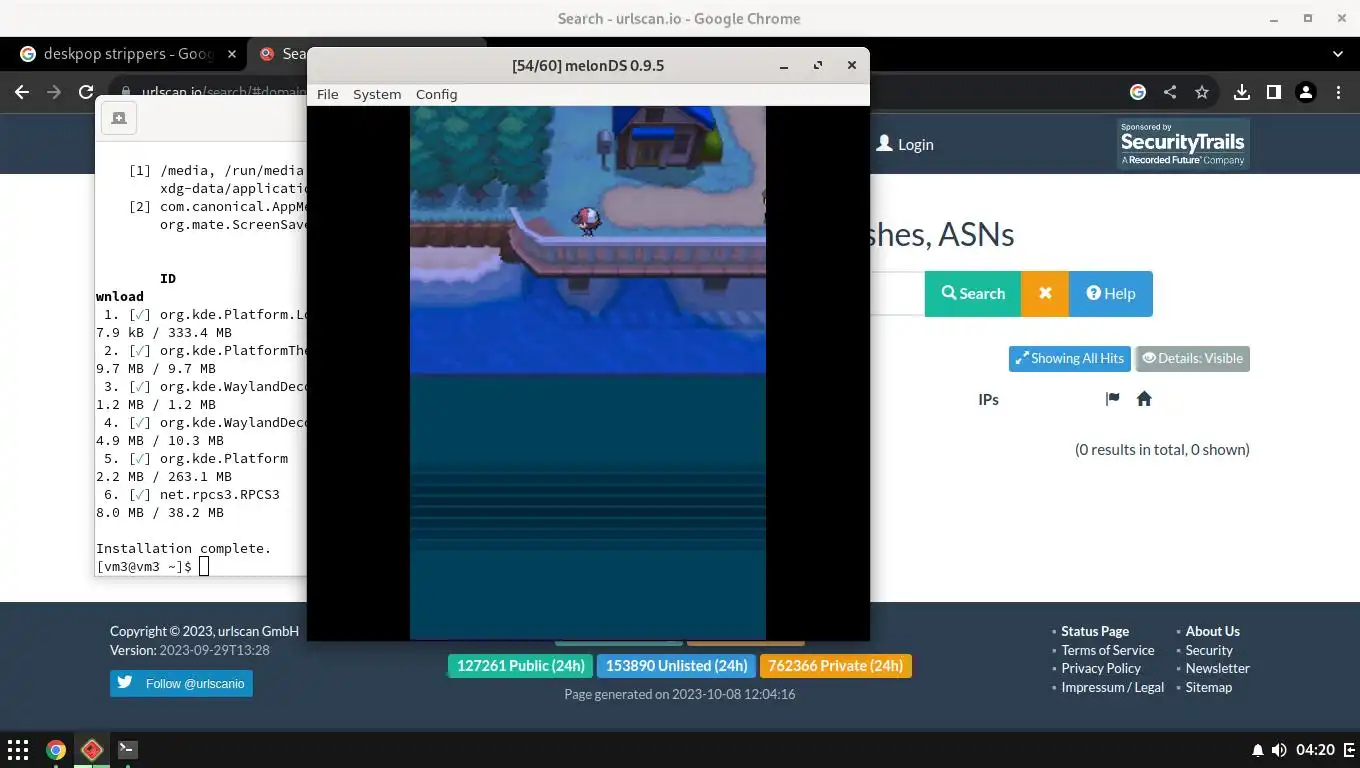Open Chrome downloads
Screen dimensions: 1360x768
(1242, 92)
